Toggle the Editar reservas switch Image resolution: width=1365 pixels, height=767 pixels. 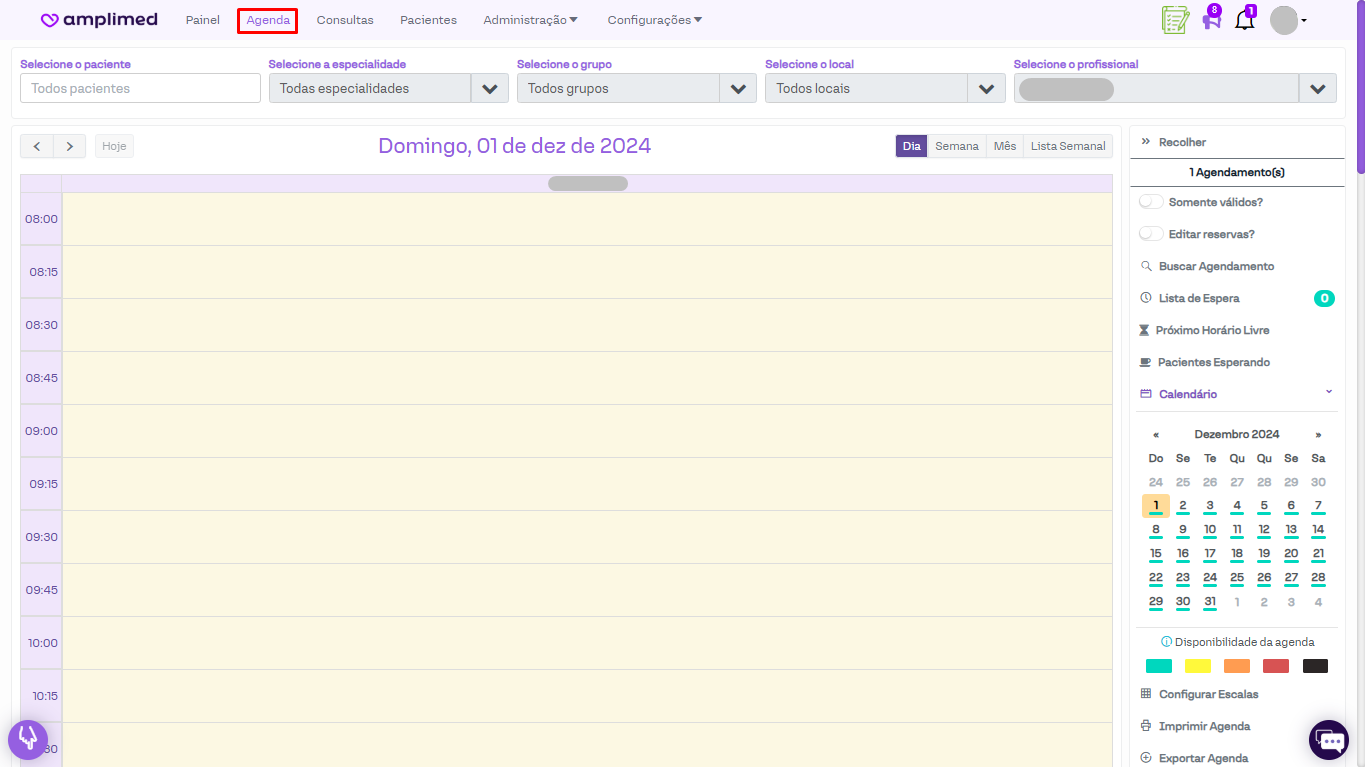click(x=1152, y=234)
